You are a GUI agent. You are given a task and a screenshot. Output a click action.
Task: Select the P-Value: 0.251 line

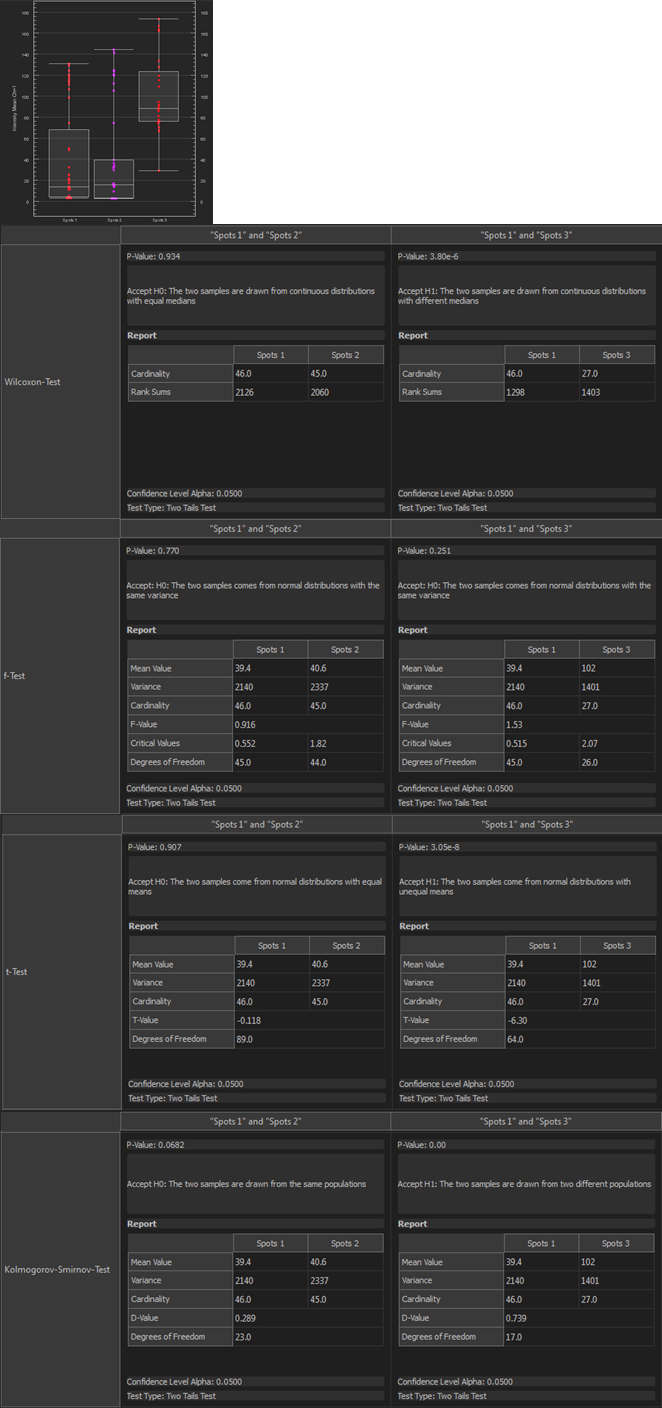[526, 551]
